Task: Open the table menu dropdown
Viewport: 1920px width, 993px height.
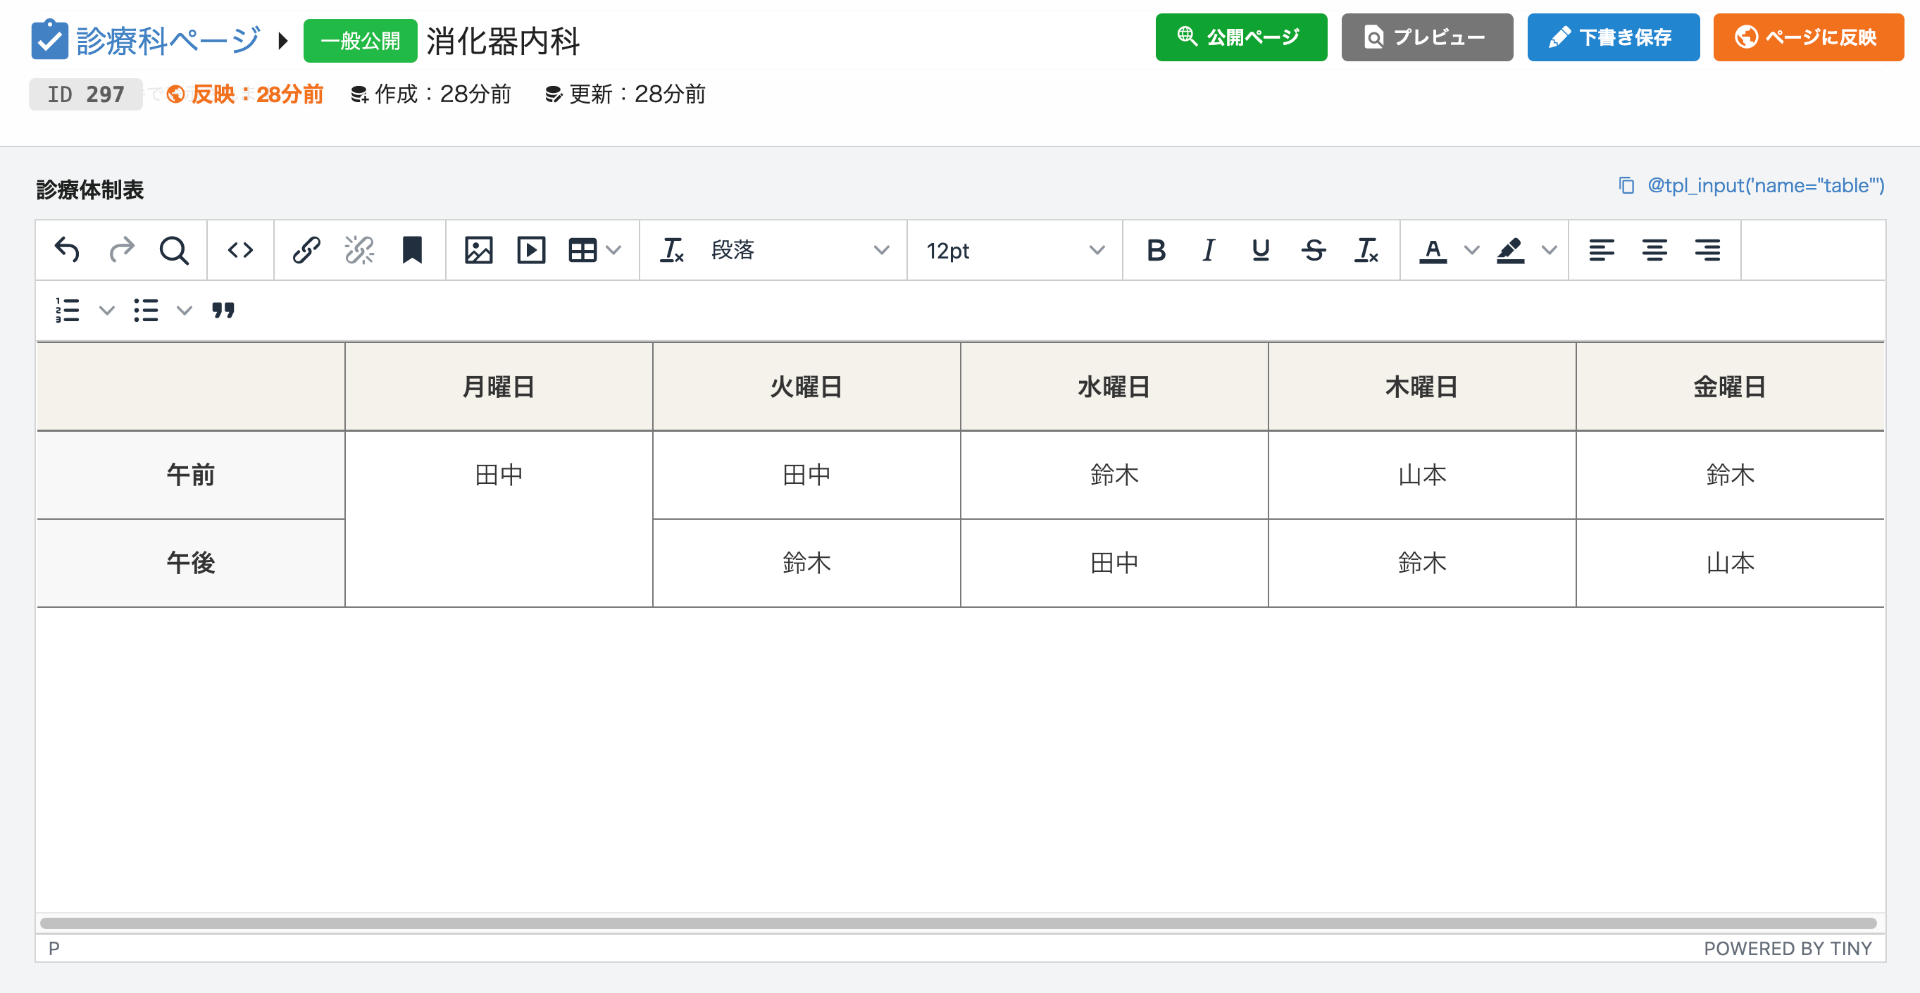Action: (595, 250)
